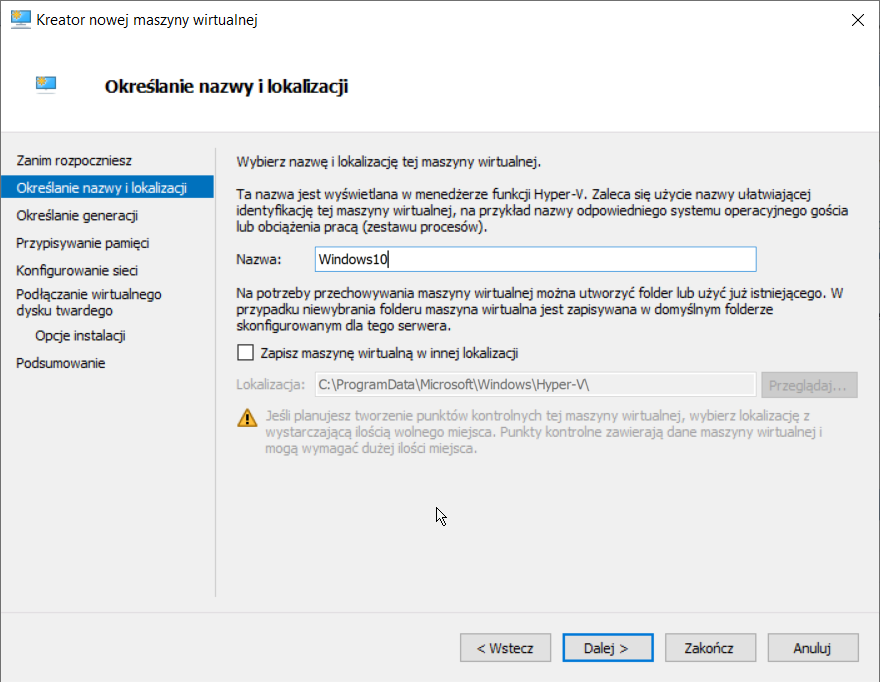The image size is (880, 682).
Task: Click the '< Wstecz' button
Action: click(x=505, y=647)
